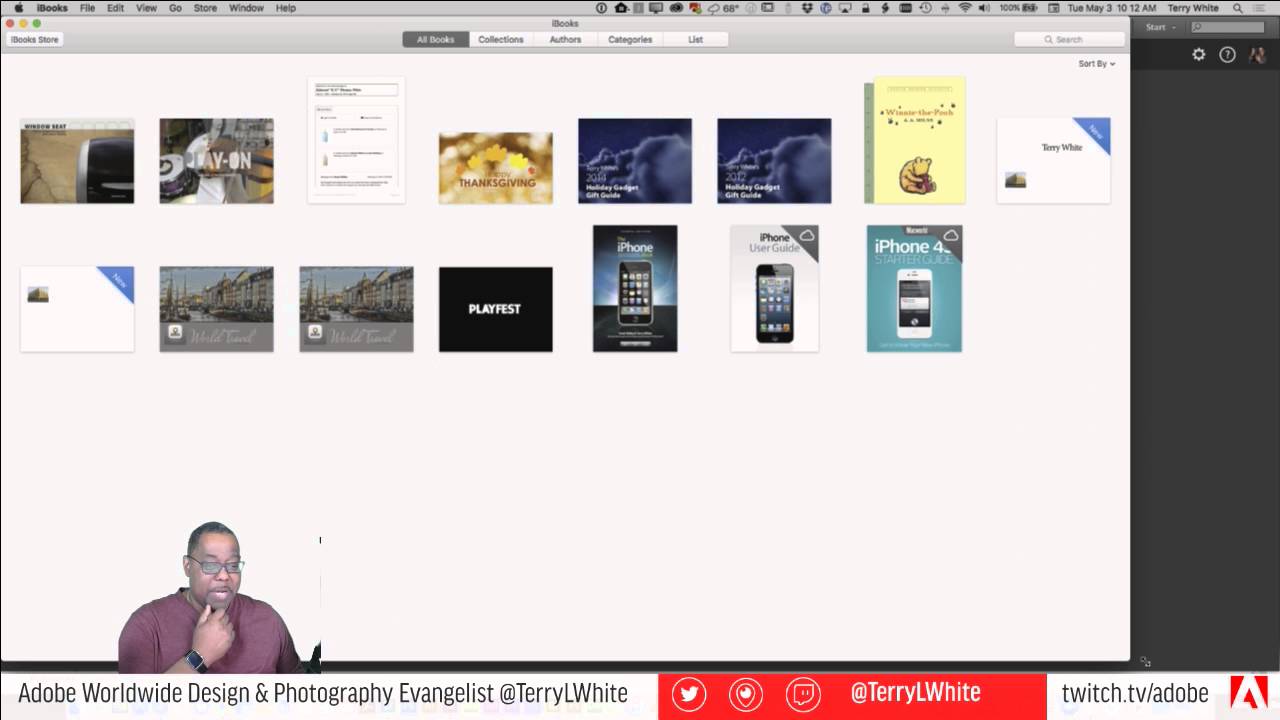Switch to the List view tab
1280x720 pixels.
[x=695, y=40]
